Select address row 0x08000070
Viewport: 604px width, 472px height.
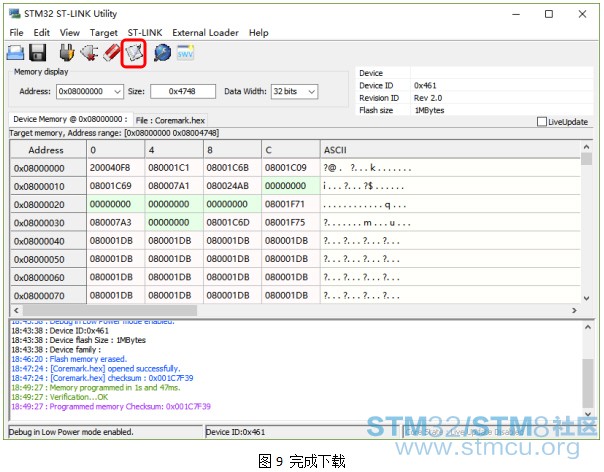(x=48, y=296)
